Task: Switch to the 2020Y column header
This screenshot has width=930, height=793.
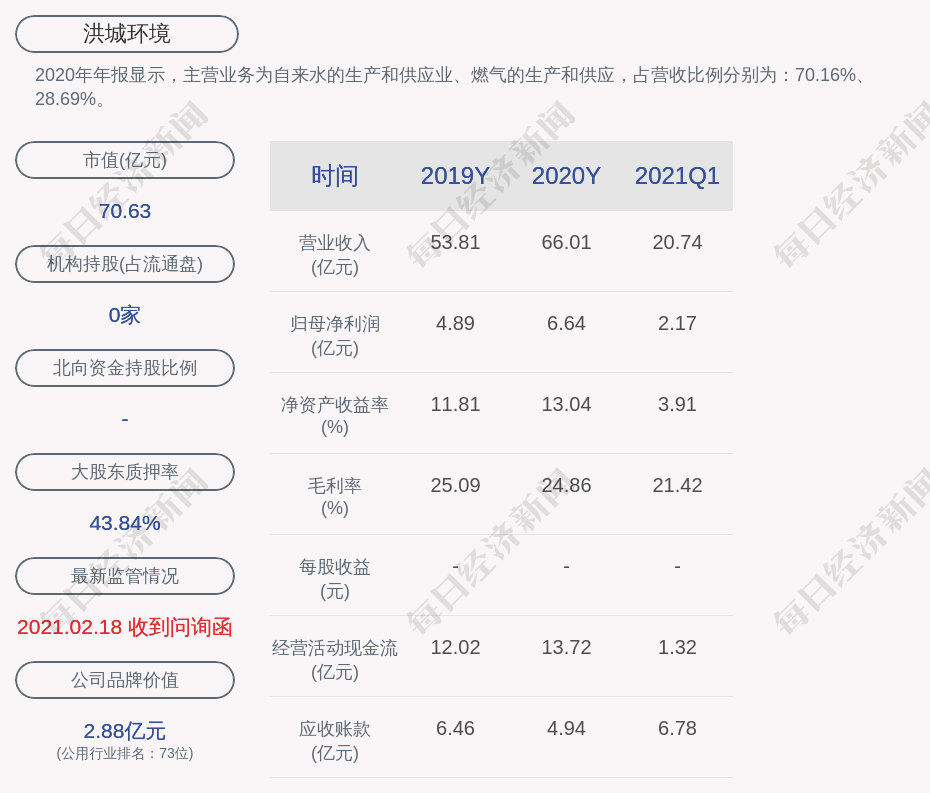Action: tap(566, 176)
